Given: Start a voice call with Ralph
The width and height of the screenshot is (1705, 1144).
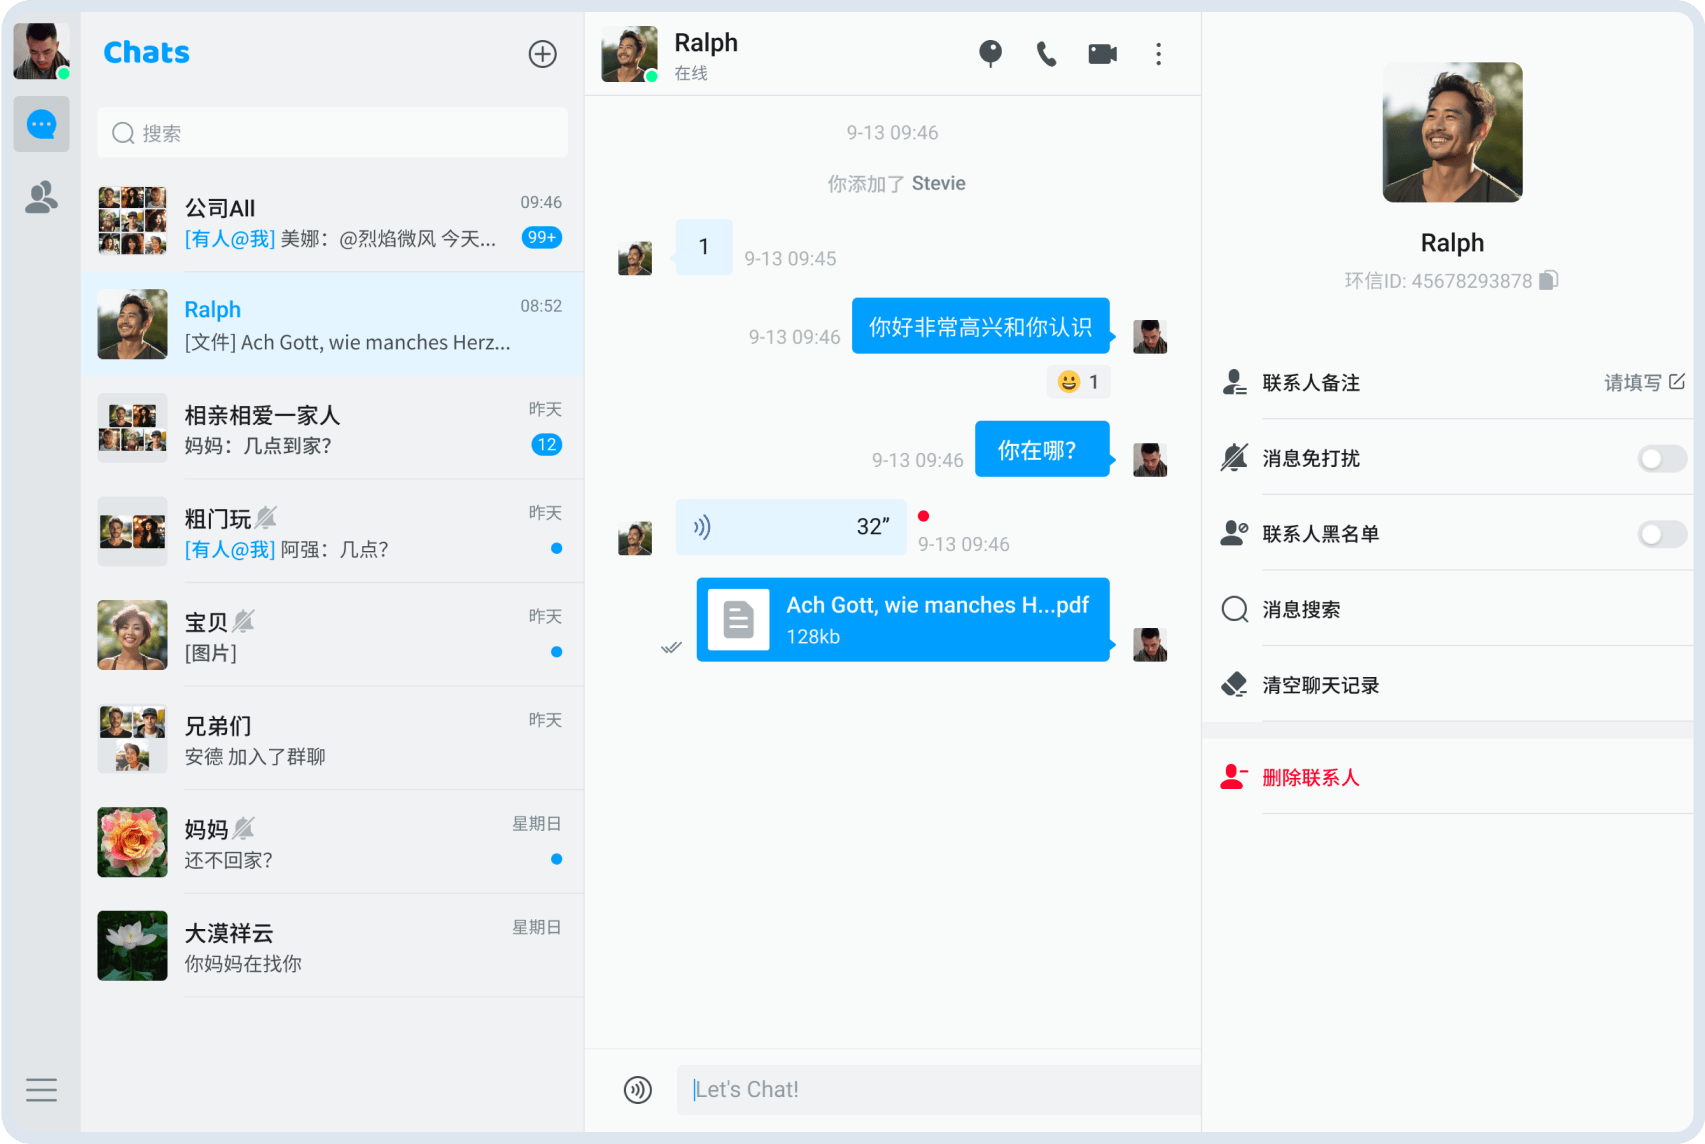Looking at the screenshot, I should click(x=1046, y=54).
